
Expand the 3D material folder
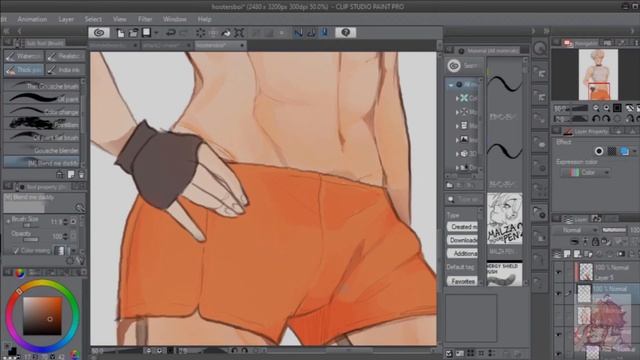pyautogui.click(x=457, y=154)
